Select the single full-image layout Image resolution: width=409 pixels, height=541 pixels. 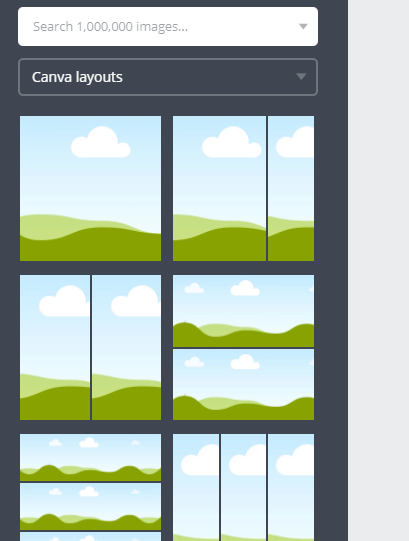tap(90, 188)
